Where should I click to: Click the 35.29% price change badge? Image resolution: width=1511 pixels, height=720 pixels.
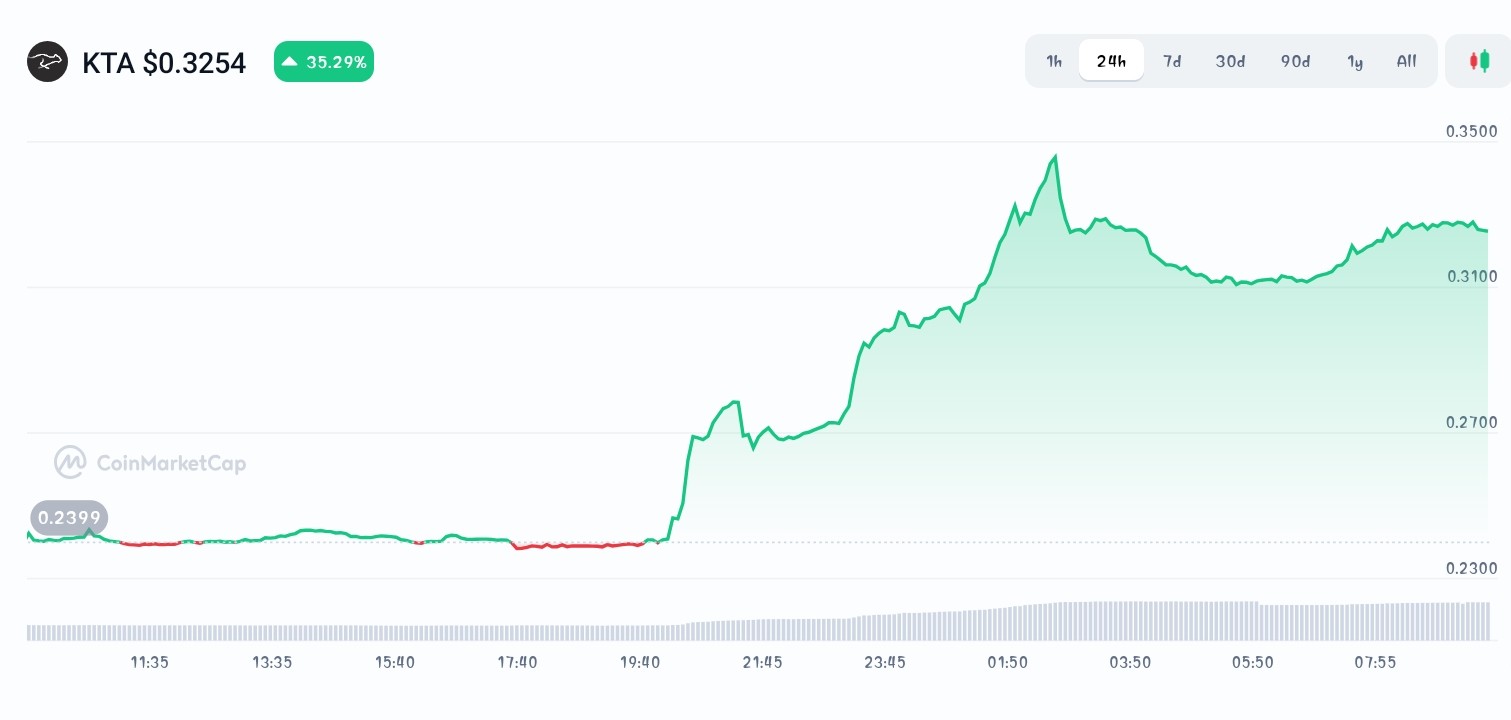[324, 62]
